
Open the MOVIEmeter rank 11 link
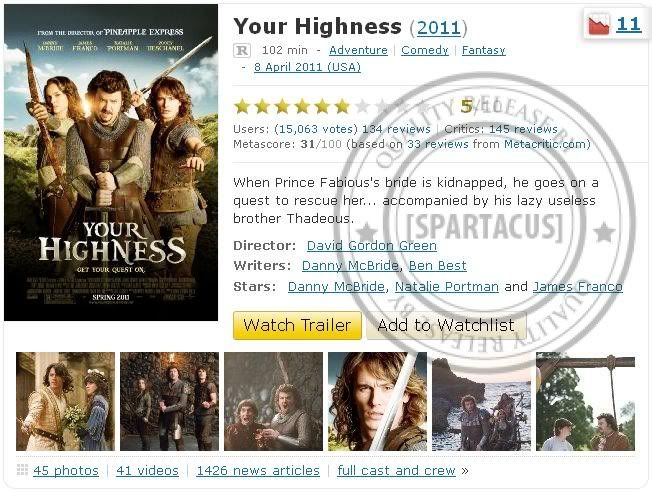[628, 25]
